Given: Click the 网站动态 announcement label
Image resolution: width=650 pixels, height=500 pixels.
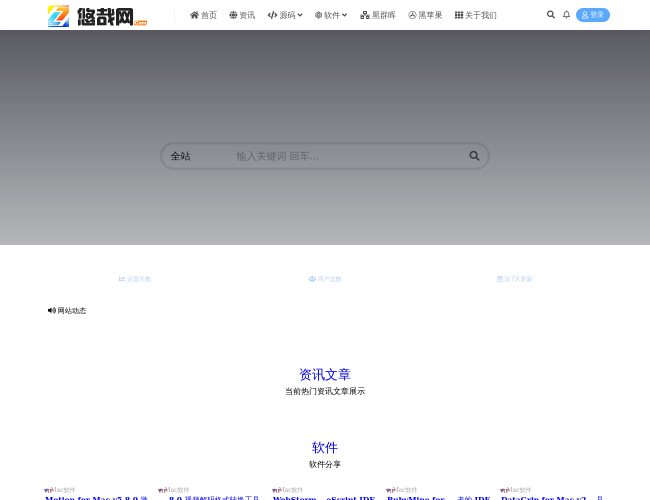Looking at the screenshot, I should [67, 311].
